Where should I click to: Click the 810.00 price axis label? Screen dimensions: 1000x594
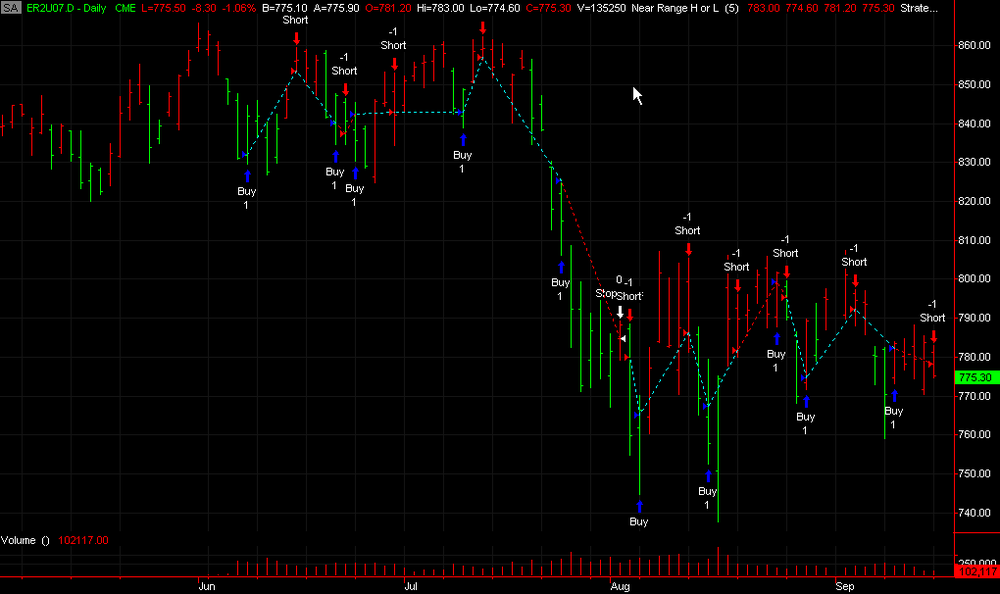pyautogui.click(x=974, y=240)
